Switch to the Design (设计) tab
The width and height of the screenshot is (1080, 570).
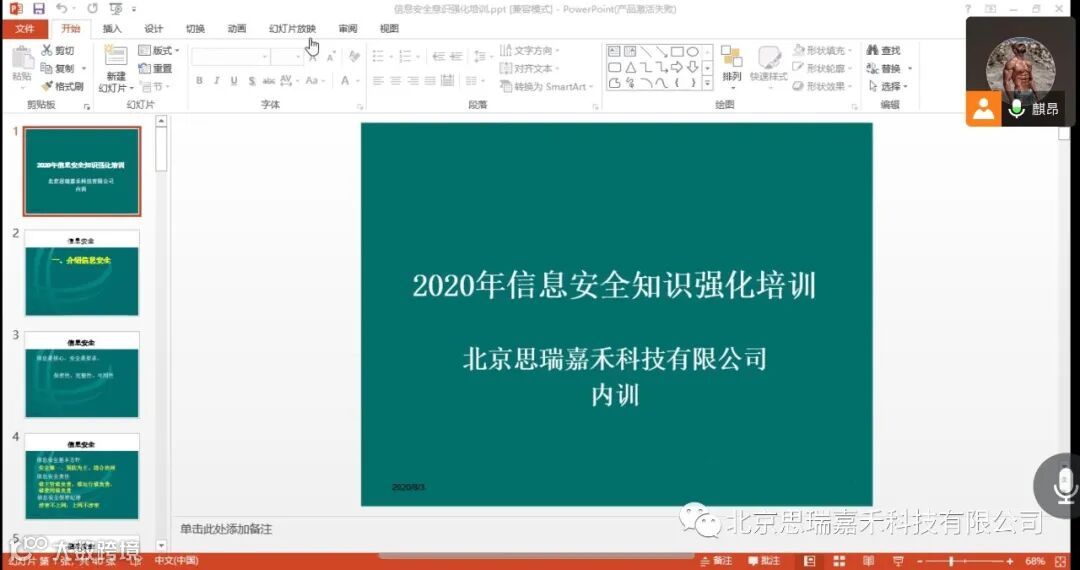[154, 29]
